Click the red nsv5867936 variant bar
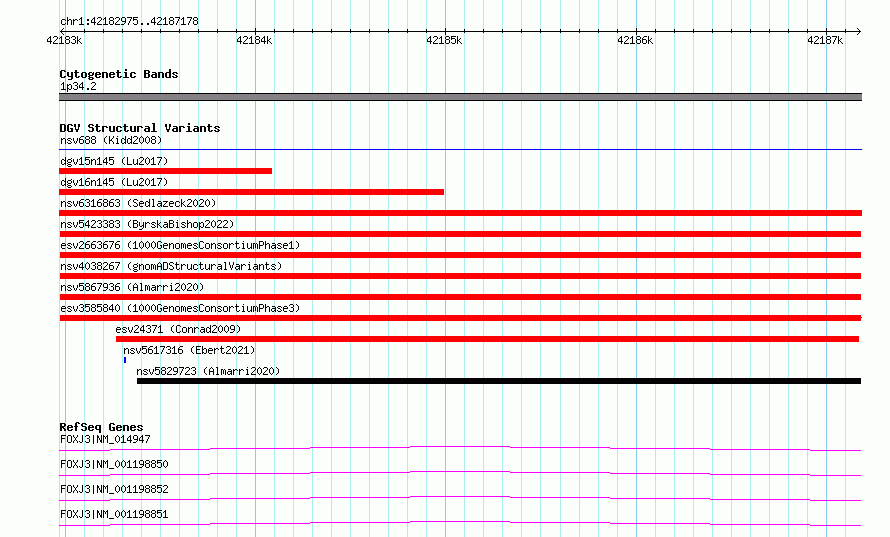The height and width of the screenshot is (537, 890). pos(460,297)
